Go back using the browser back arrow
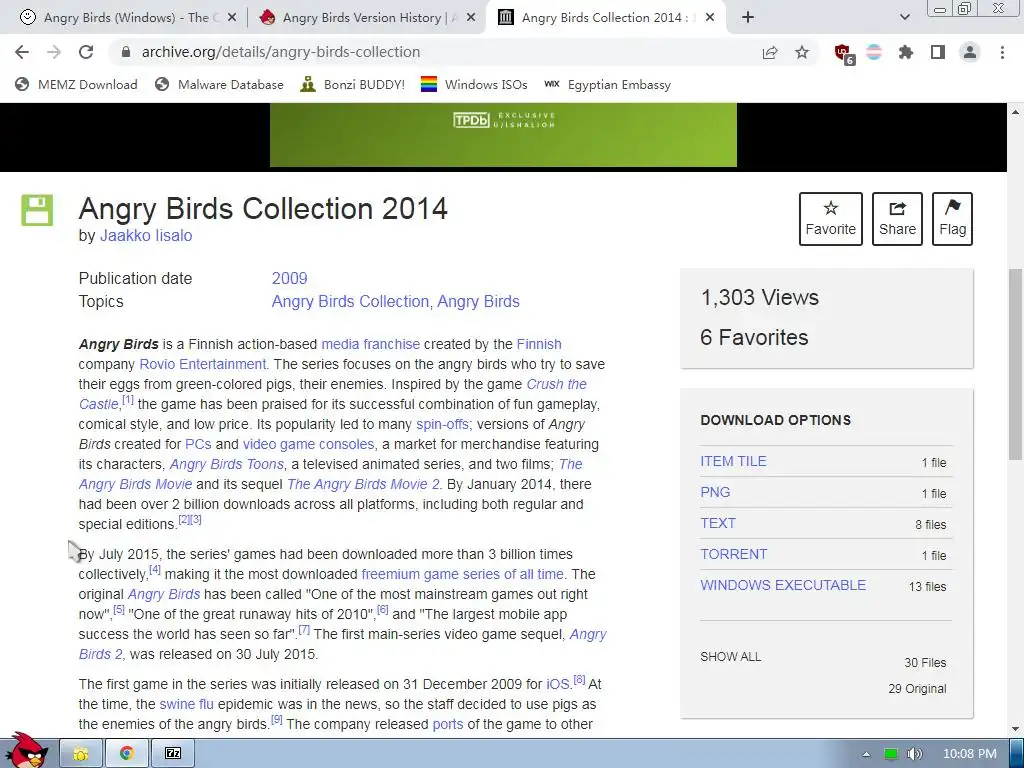The width and height of the screenshot is (1024, 768). tap(22, 52)
